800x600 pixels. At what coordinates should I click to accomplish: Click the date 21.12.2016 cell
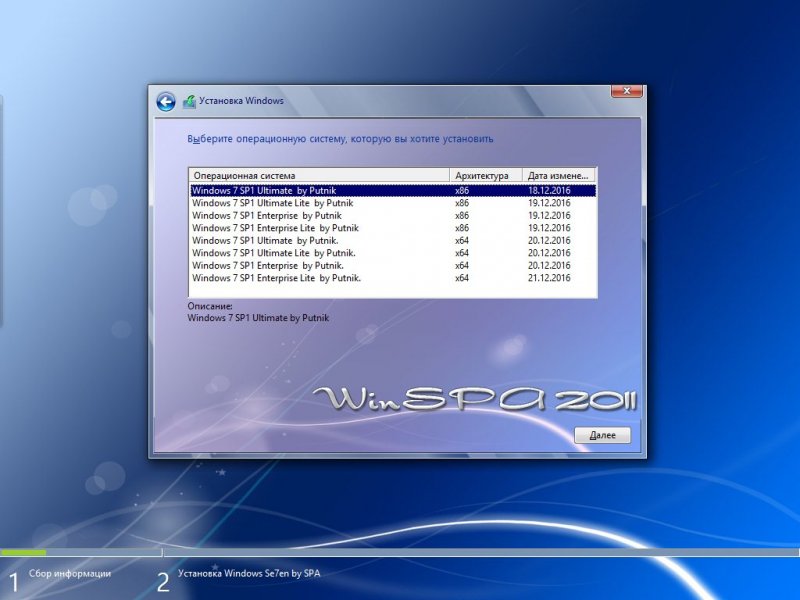point(549,278)
